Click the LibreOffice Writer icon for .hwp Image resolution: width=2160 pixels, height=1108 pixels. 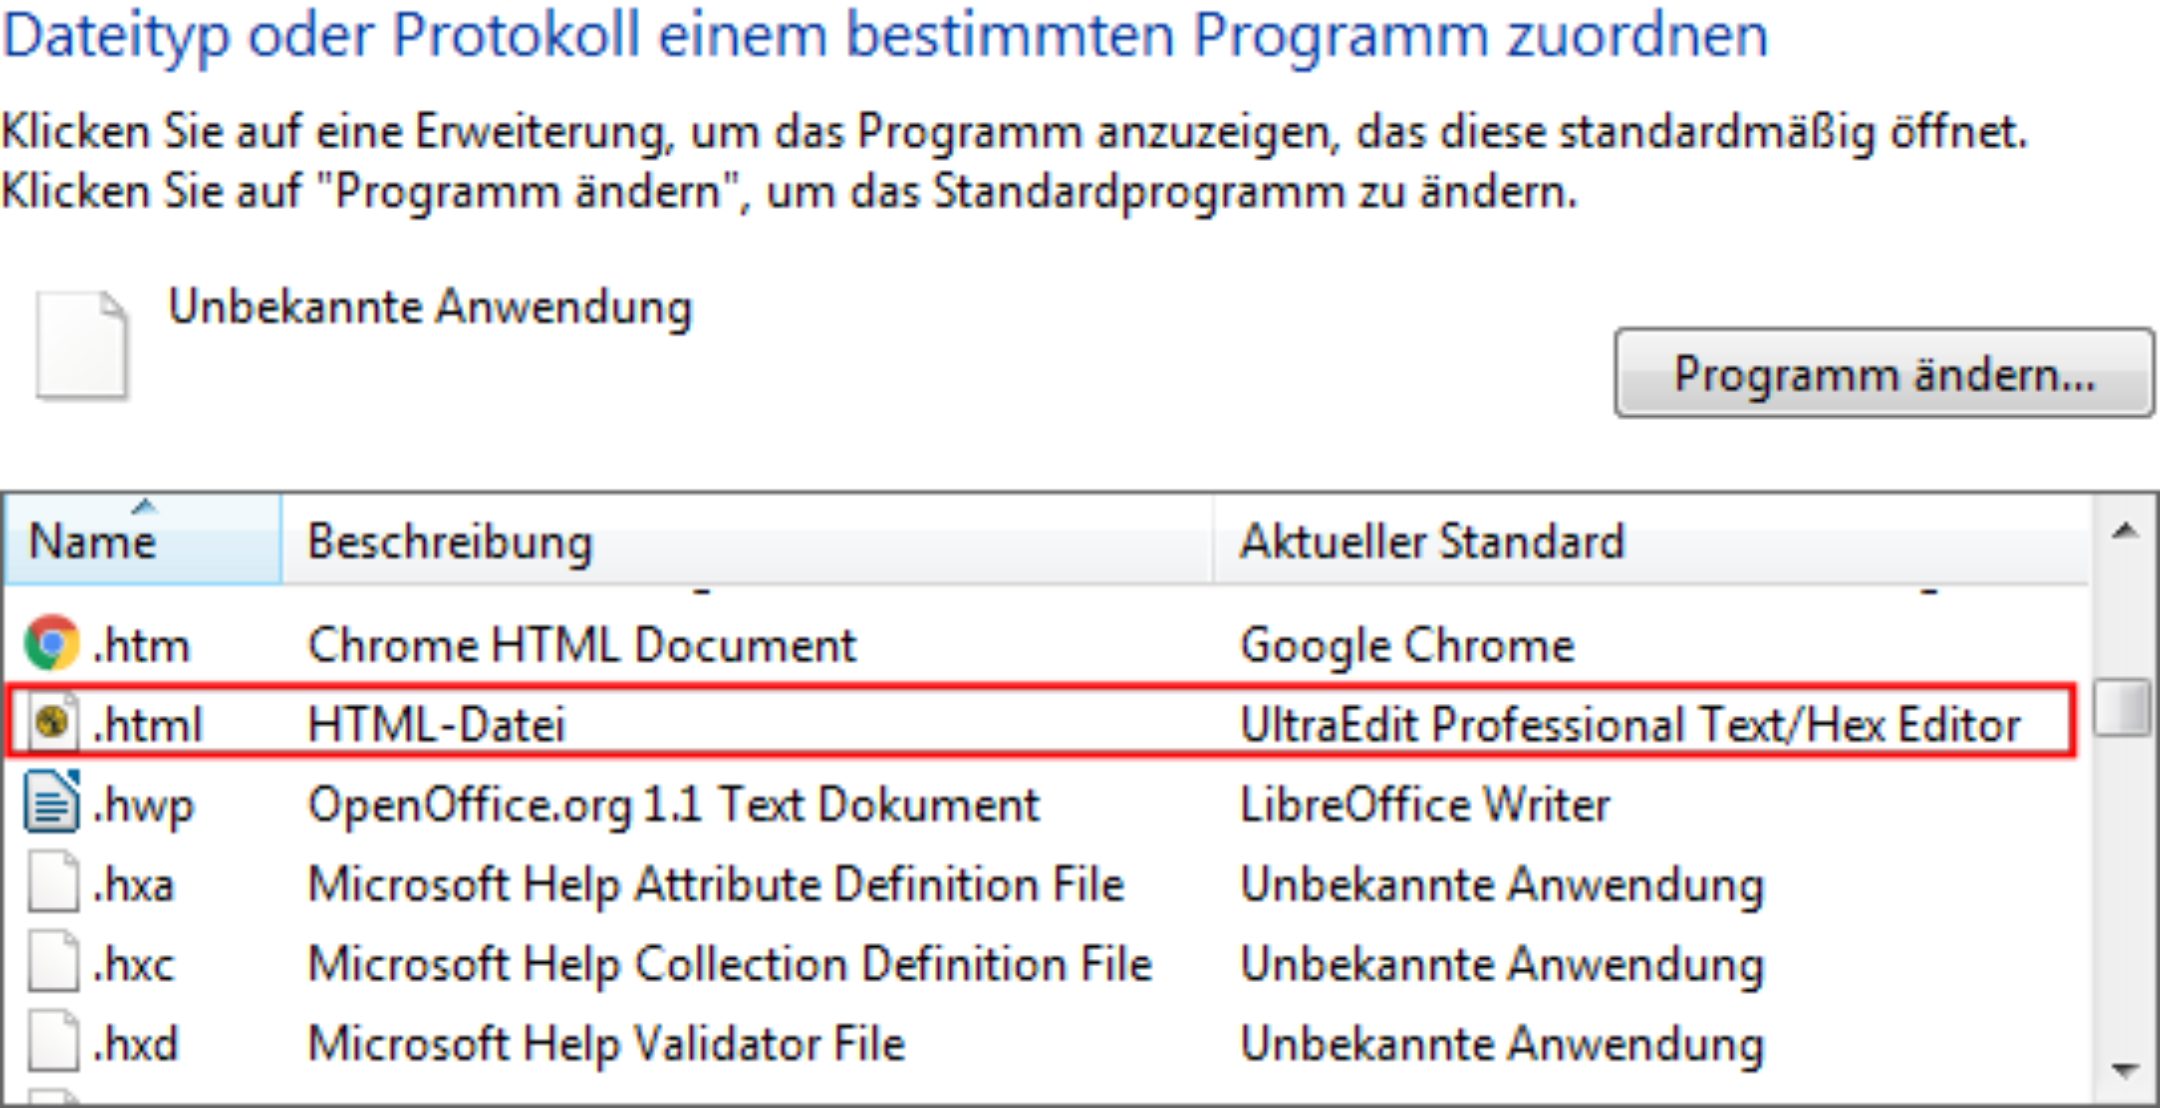pos(52,802)
